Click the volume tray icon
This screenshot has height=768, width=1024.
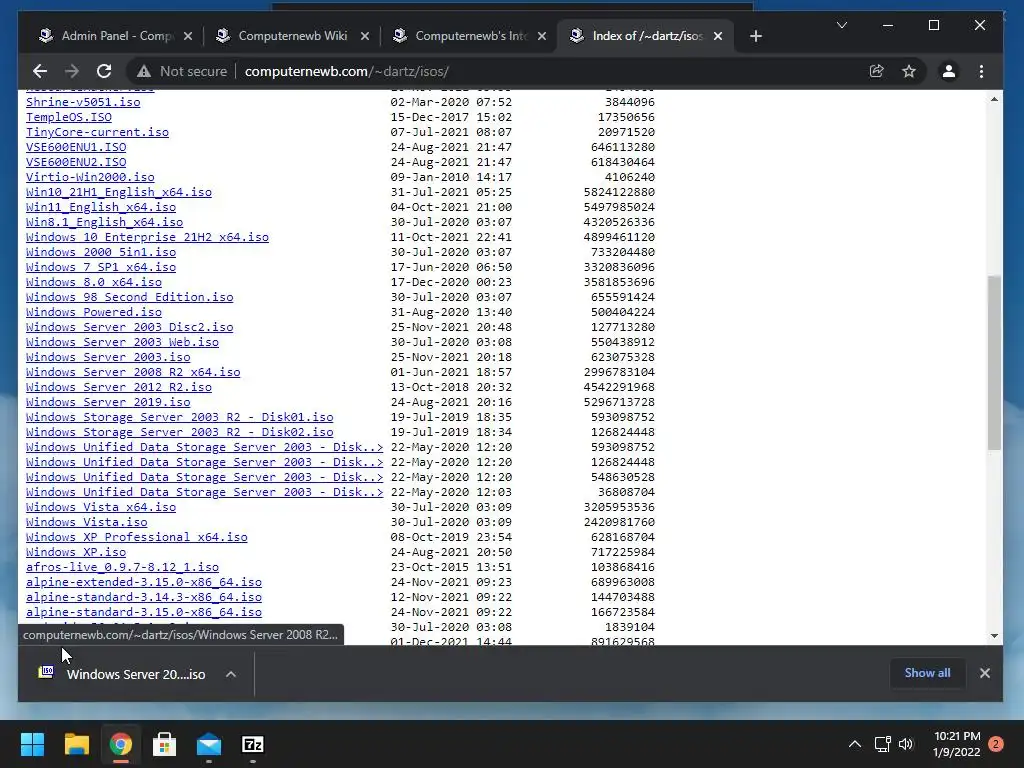906,744
